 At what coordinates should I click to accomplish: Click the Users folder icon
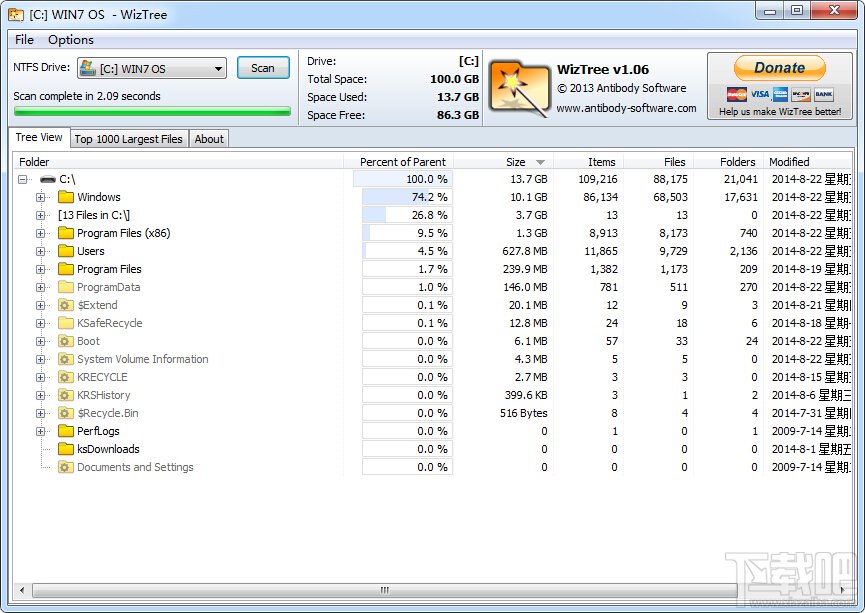[66, 251]
